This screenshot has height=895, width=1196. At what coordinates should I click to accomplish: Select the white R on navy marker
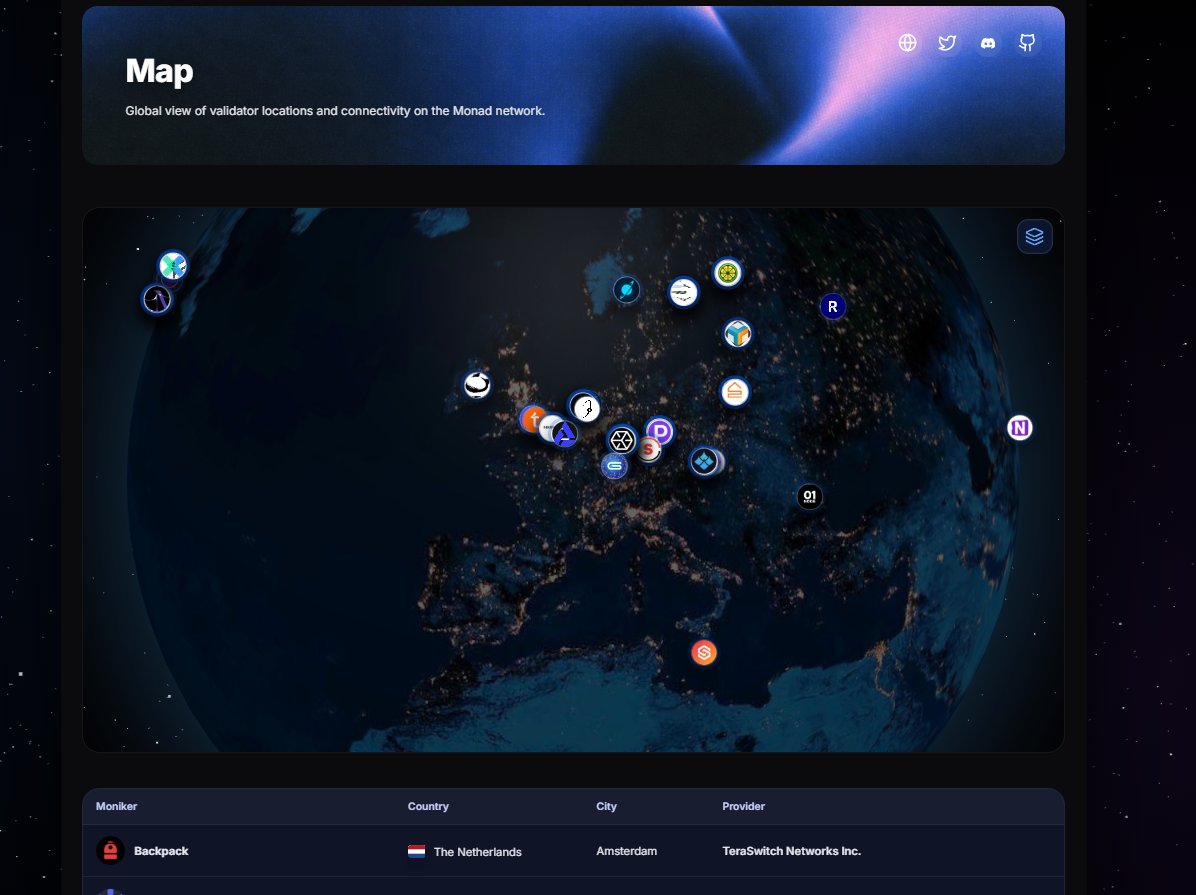pos(832,307)
